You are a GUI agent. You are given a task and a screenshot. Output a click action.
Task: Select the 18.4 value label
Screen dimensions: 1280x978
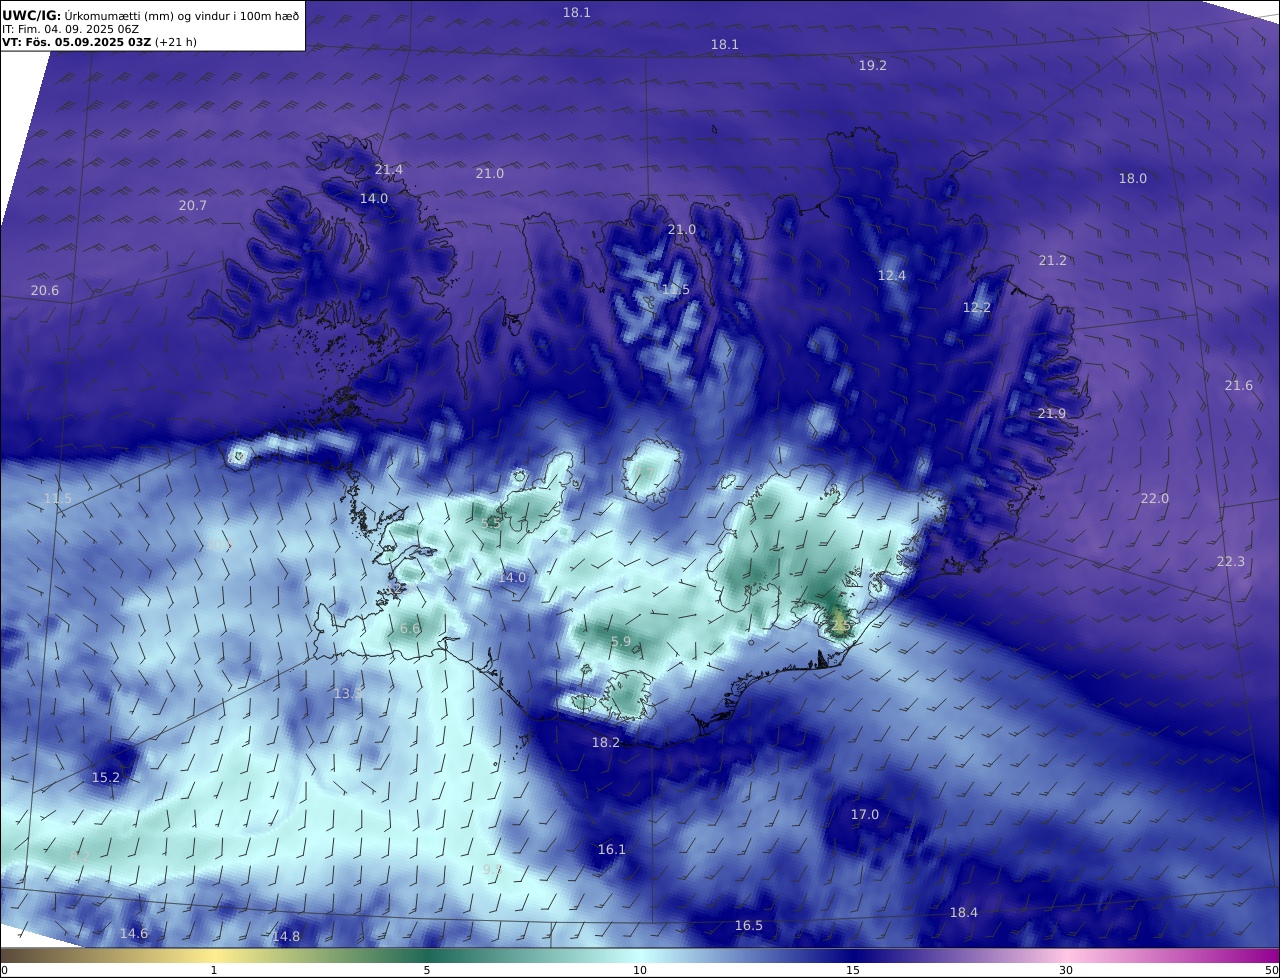[964, 913]
